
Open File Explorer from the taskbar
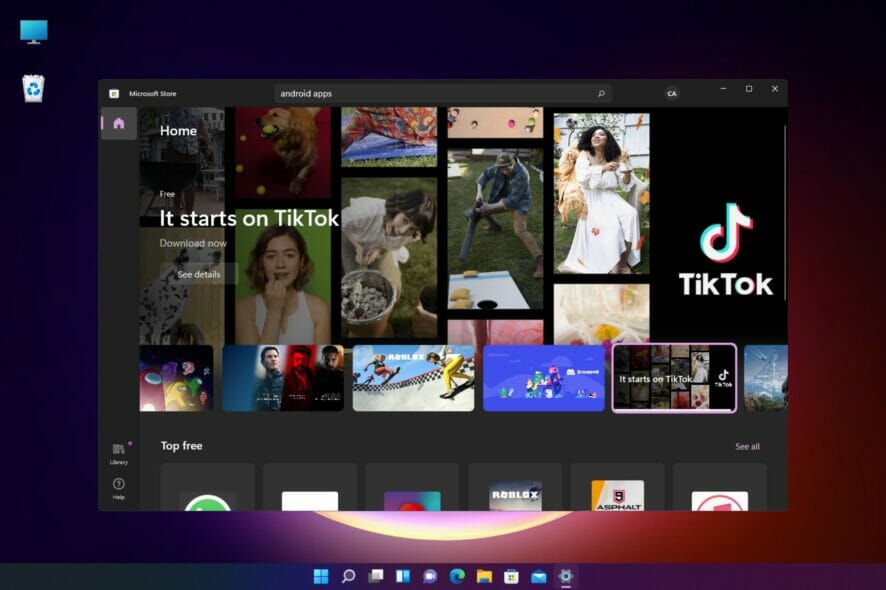(x=484, y=576)
